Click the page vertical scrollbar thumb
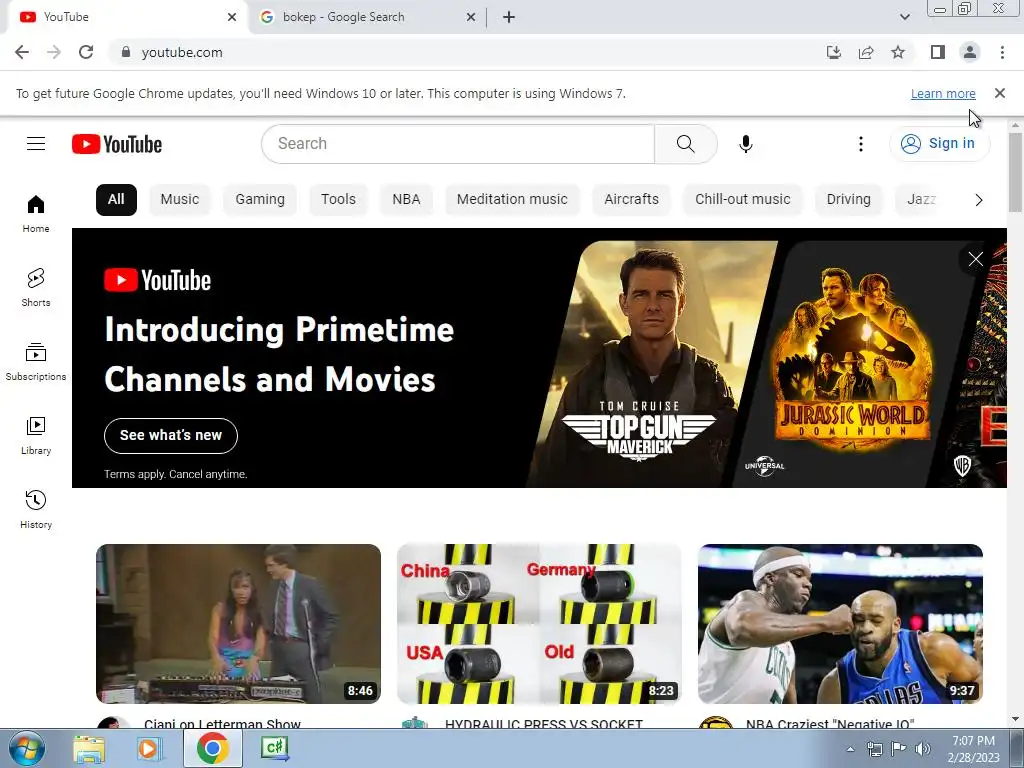Viewport: 1024px width, 768px height. pyautogui.click(x=1015, y=172)
